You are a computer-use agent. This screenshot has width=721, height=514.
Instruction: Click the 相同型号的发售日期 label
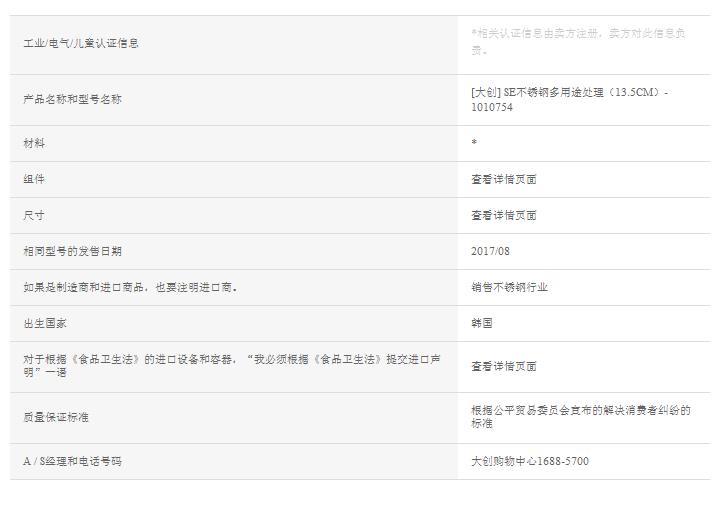(x=73, y=251)
